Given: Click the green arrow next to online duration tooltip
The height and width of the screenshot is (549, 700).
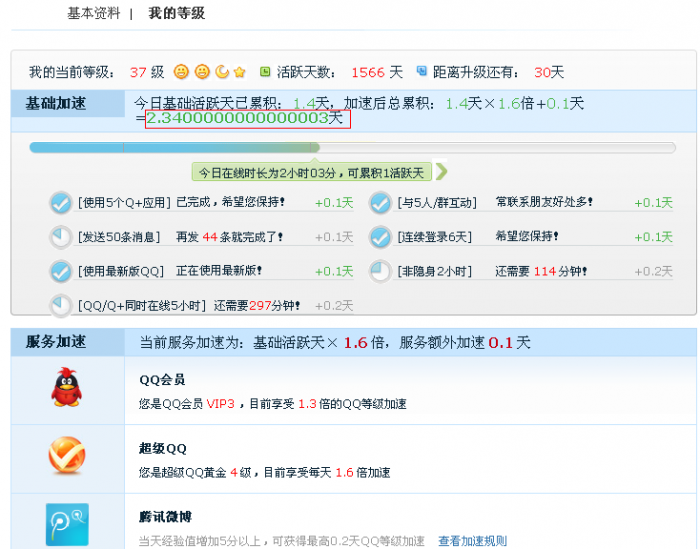Looking at the screenshot, I should [441, 171].
